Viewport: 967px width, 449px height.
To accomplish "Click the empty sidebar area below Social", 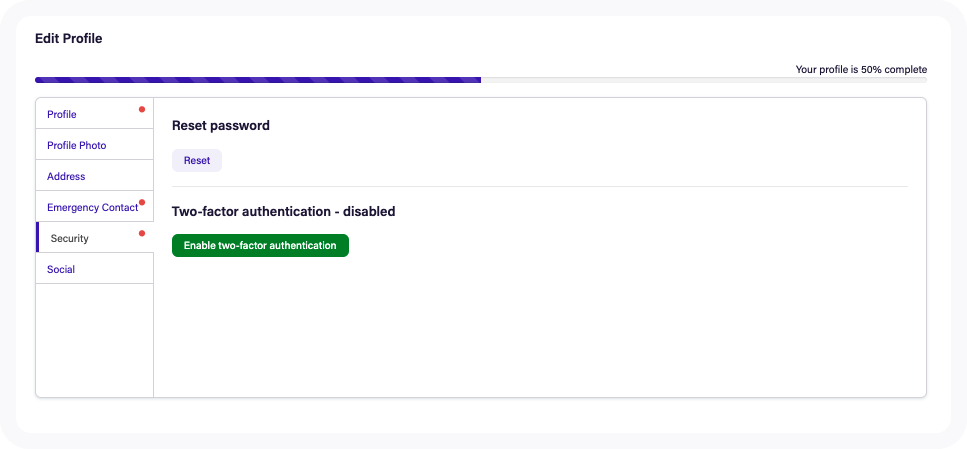I will [94, 340].
